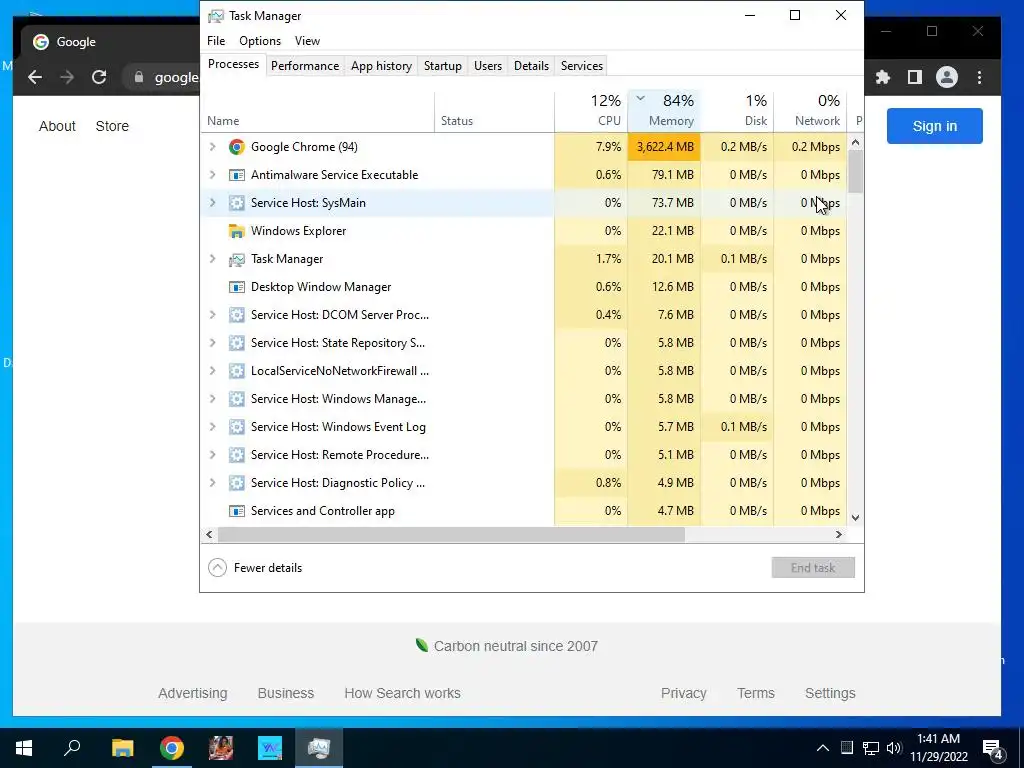Screen dimensions: 1024x768
Task: Open the About link on Google
Action: pyautogui.click(x=57, y=126)
